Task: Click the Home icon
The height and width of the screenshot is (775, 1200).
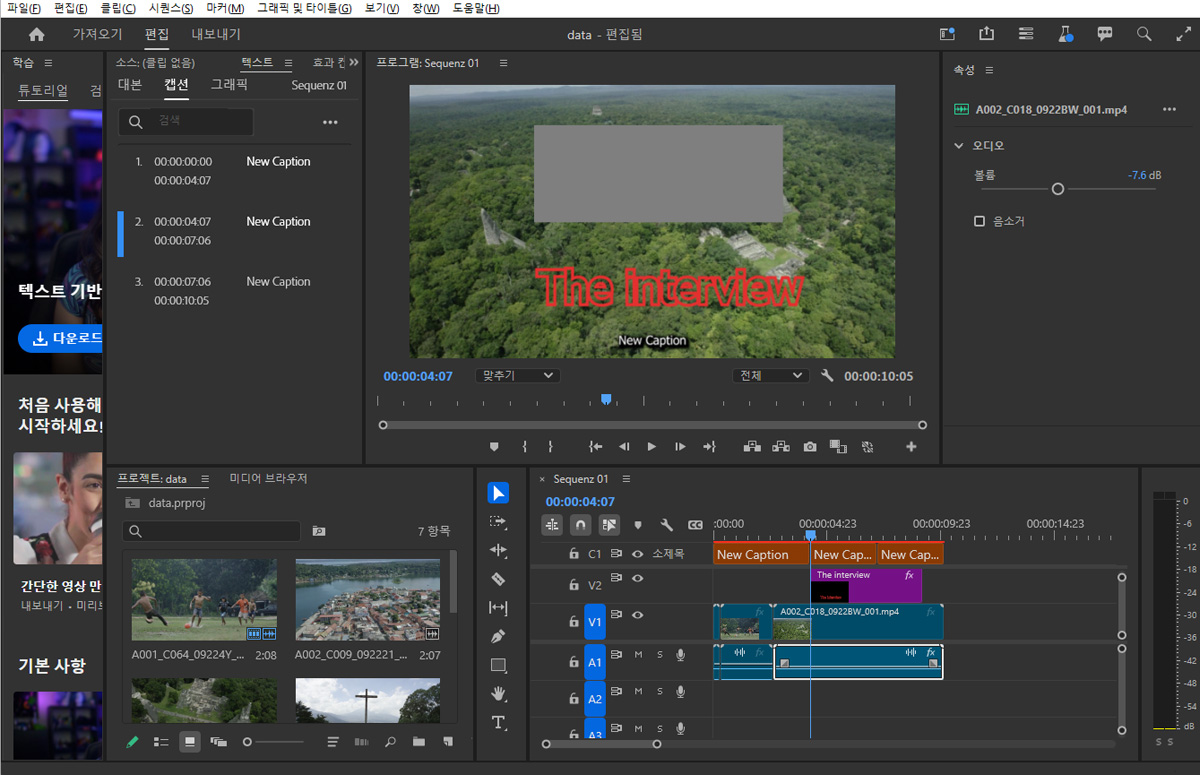Action: [37, 34]
